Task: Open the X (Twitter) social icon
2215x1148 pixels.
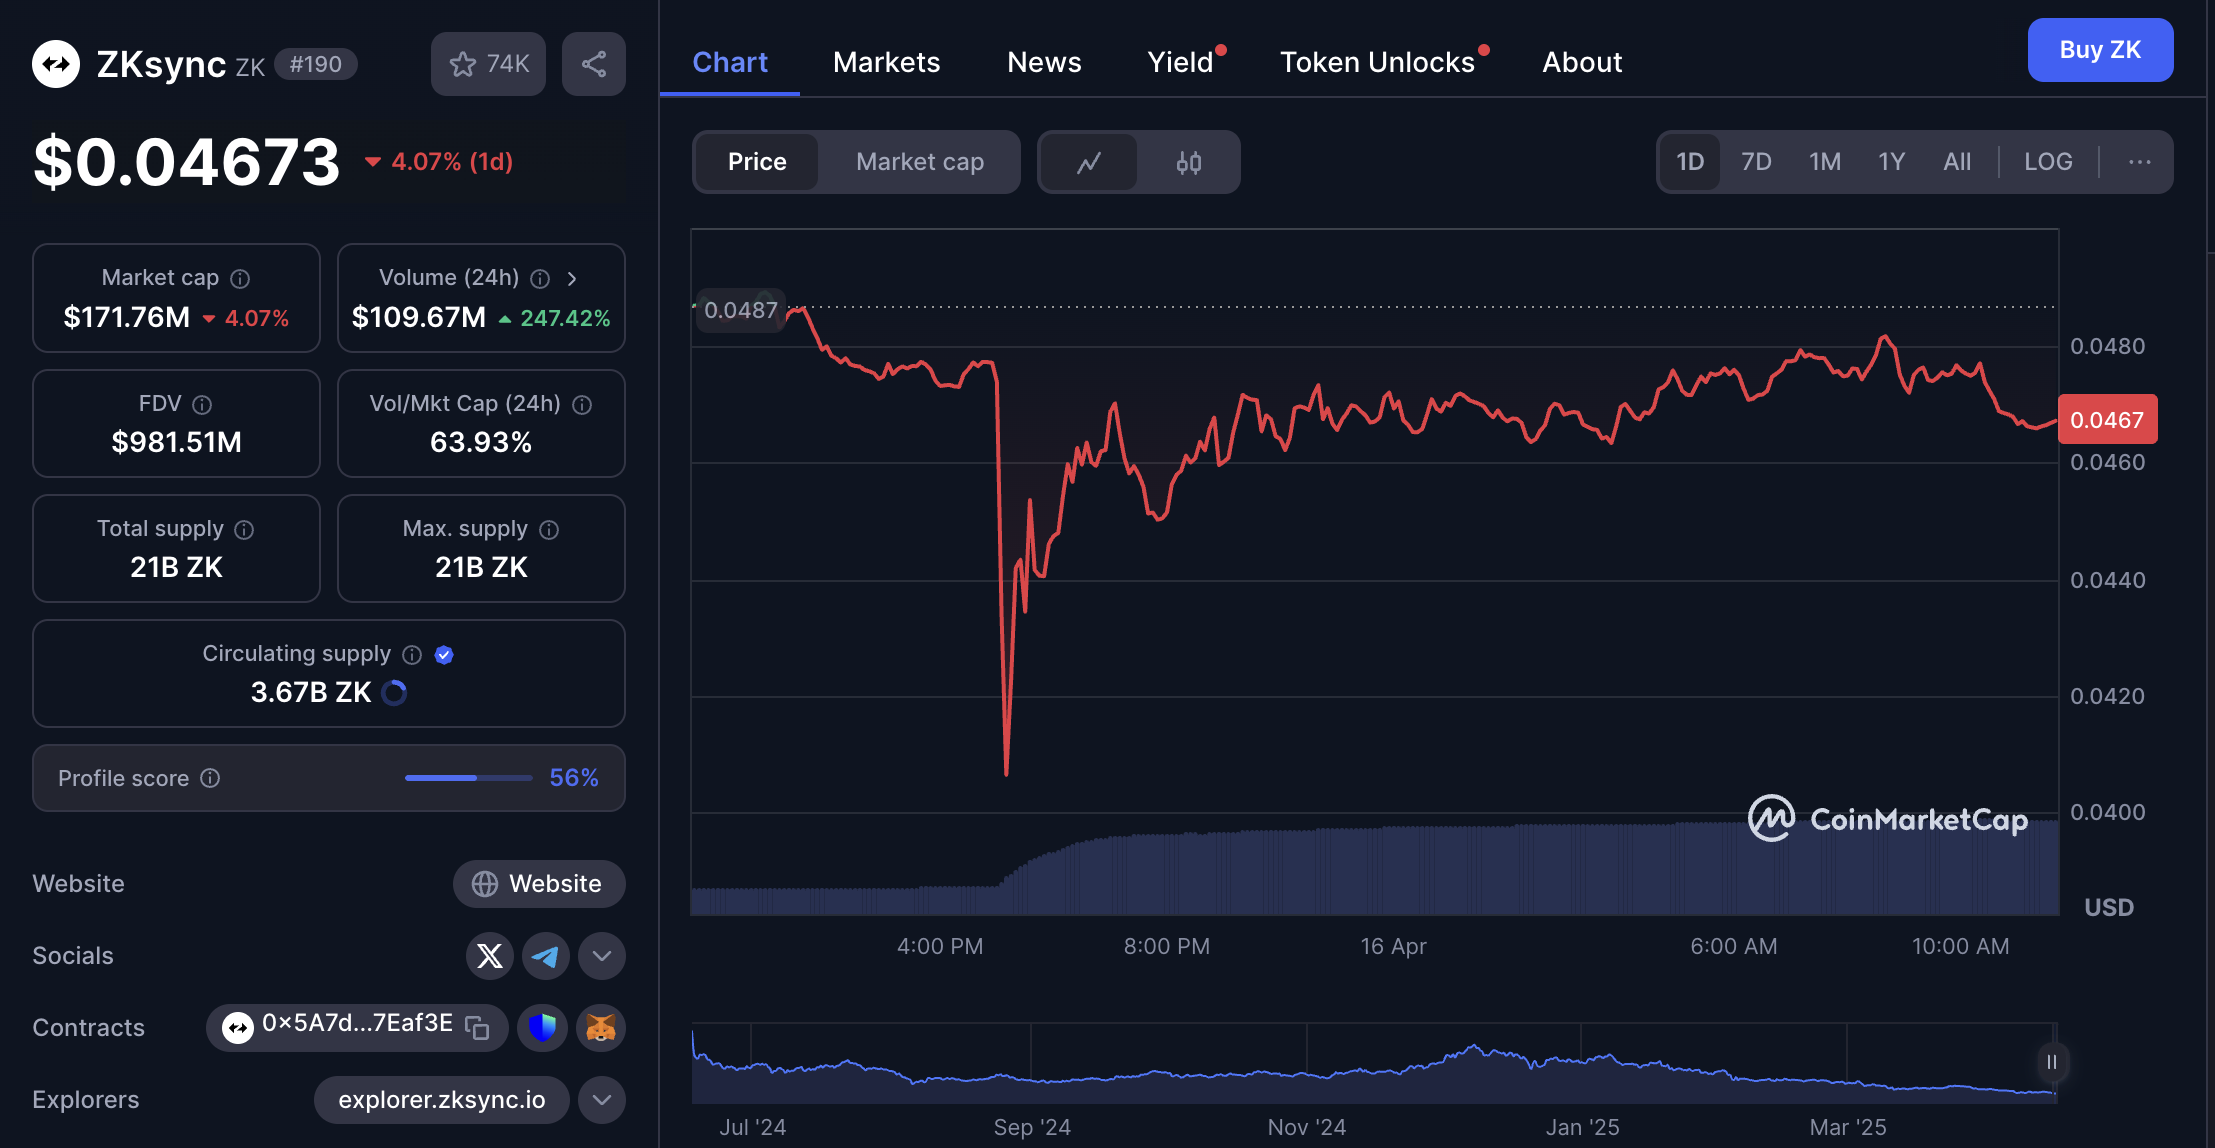Action: coord(490,956)
